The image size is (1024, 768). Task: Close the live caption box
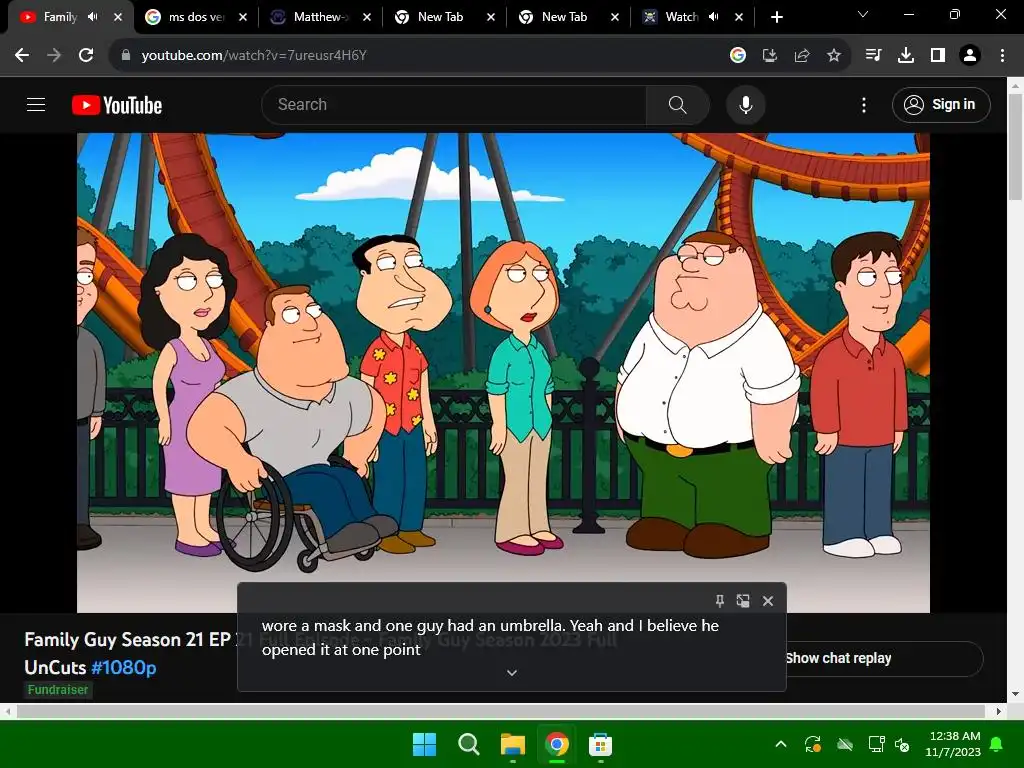[768, 601]
